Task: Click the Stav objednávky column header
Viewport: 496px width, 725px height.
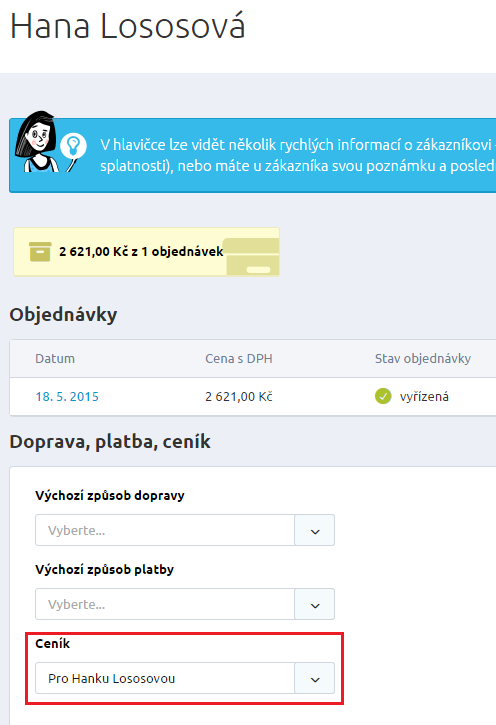Action: (x=423, y=359)
